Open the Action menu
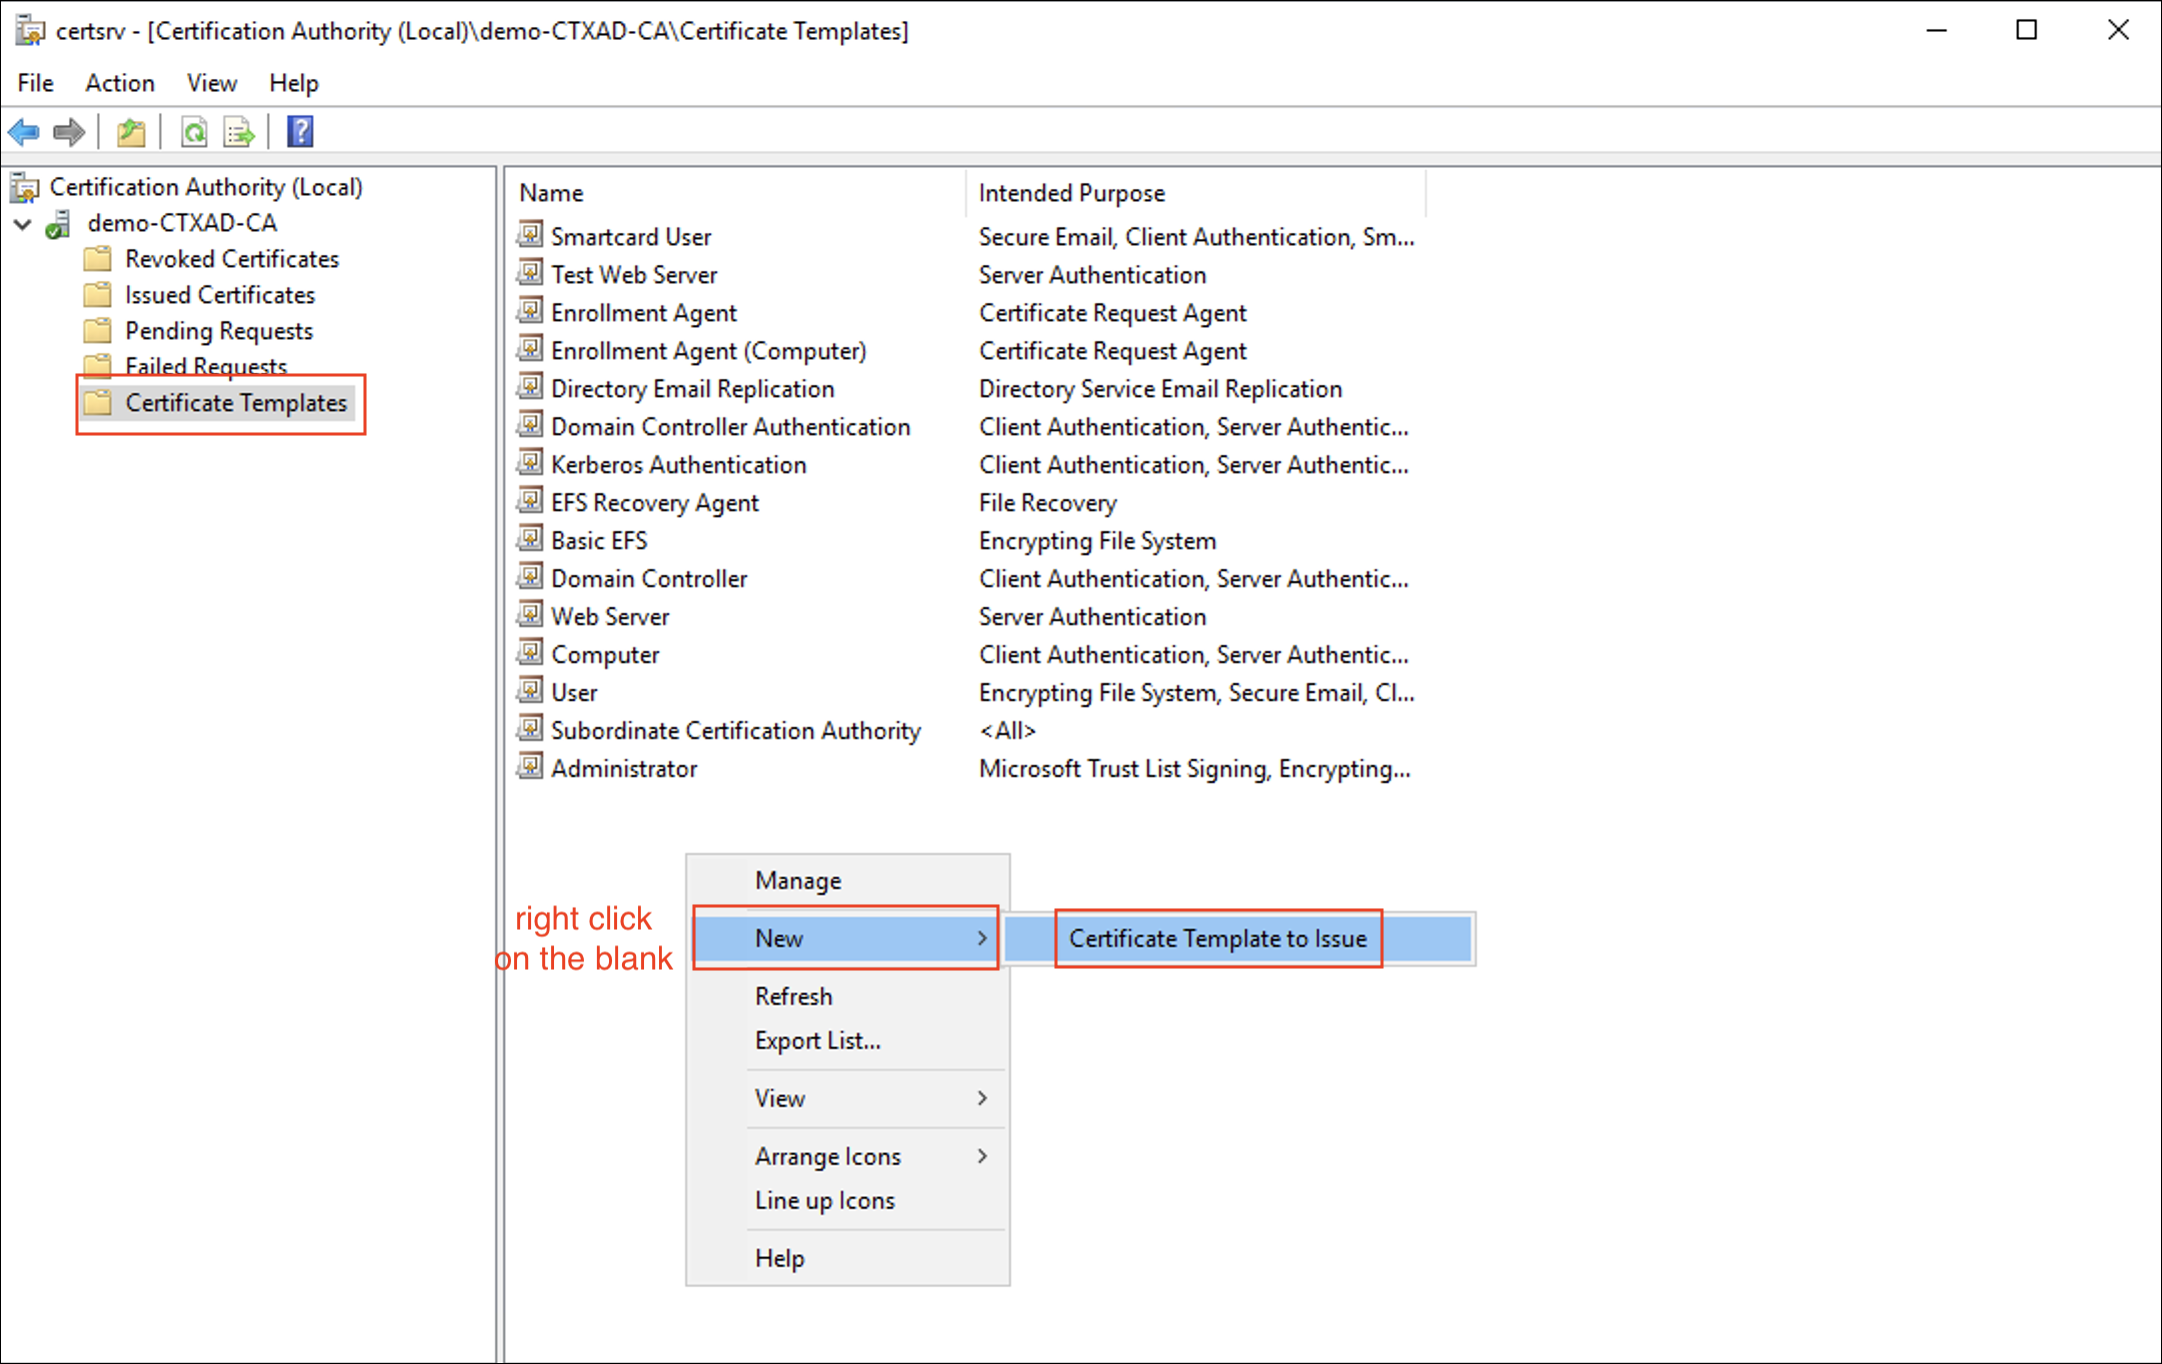This screenshot has width=2162, height=1364. [119, 83]
